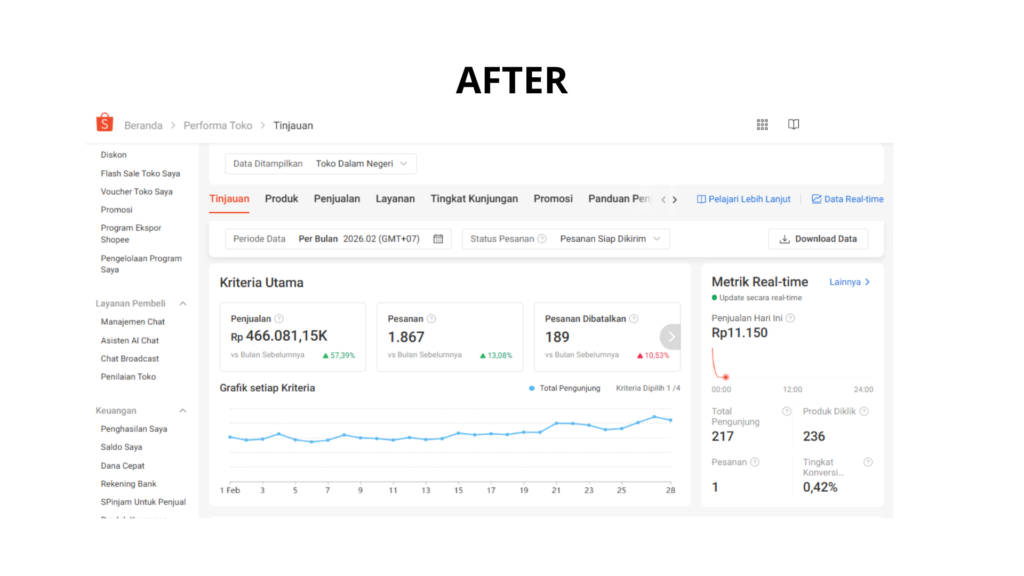
Task: Open Toko Dalam Negeri dropdown
Action: click(361, 163)
